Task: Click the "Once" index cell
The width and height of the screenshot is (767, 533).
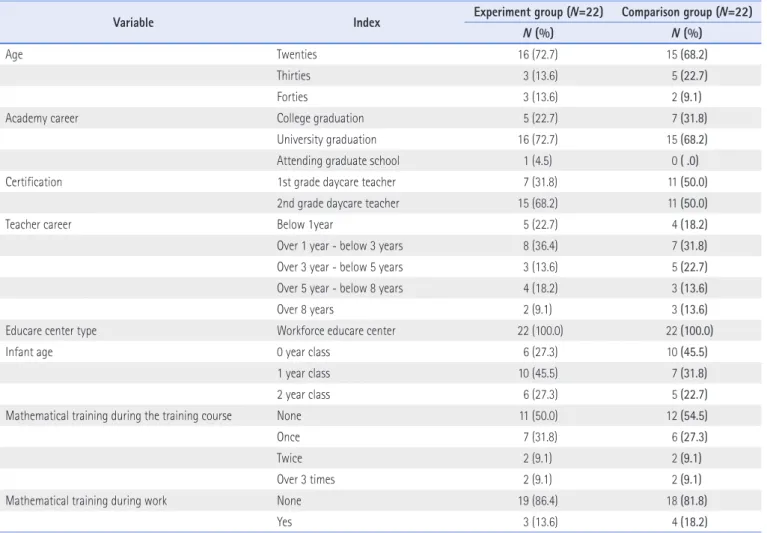Action: point(288,437)
